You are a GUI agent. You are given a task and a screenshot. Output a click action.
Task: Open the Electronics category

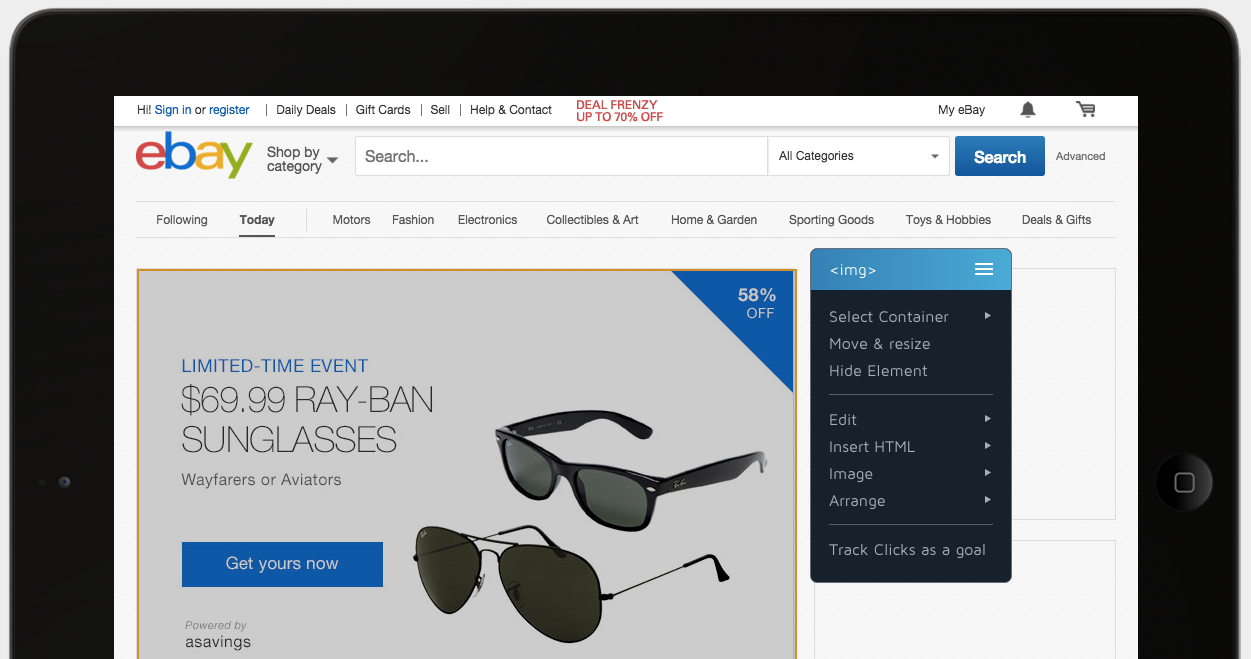point(488,220)
